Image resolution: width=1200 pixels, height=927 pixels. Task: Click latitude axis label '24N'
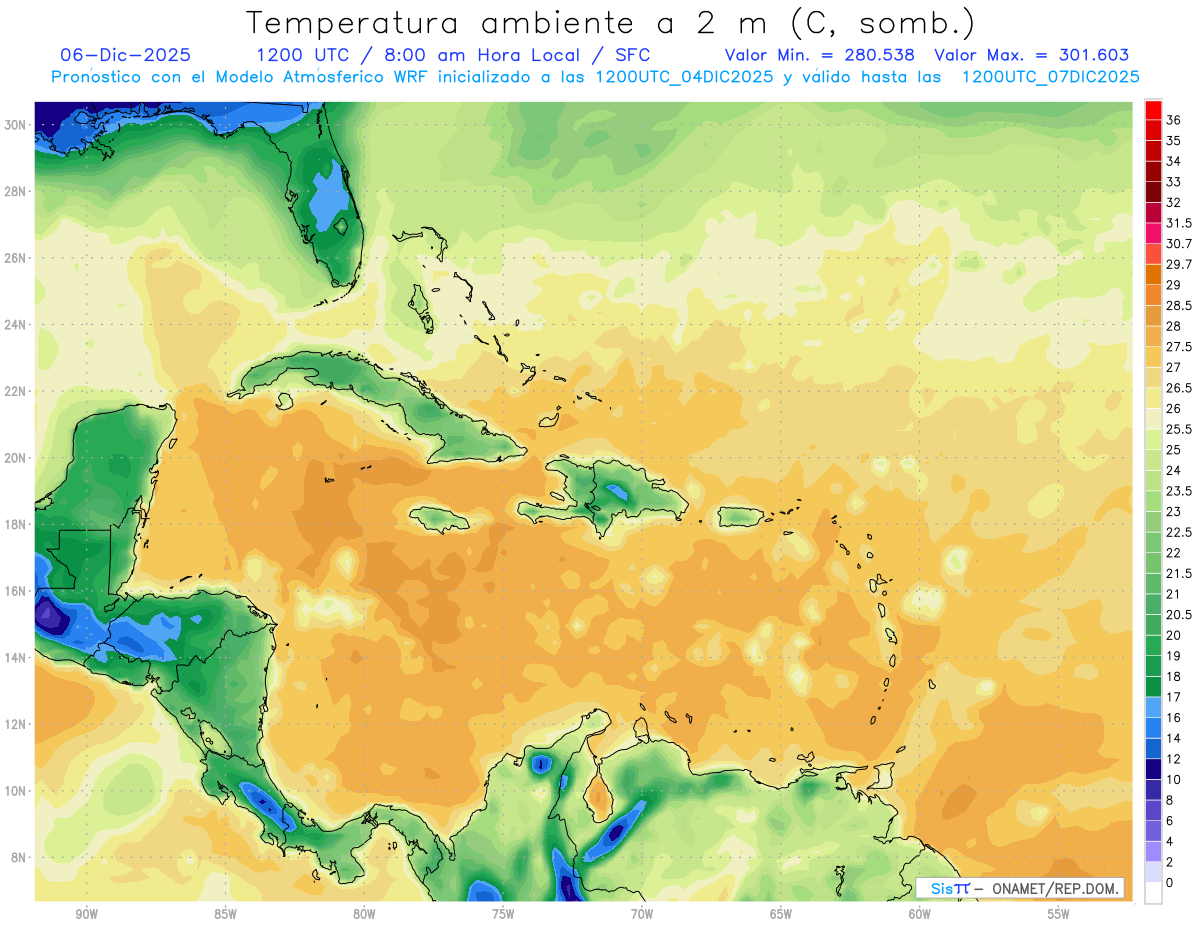[16, 325]
